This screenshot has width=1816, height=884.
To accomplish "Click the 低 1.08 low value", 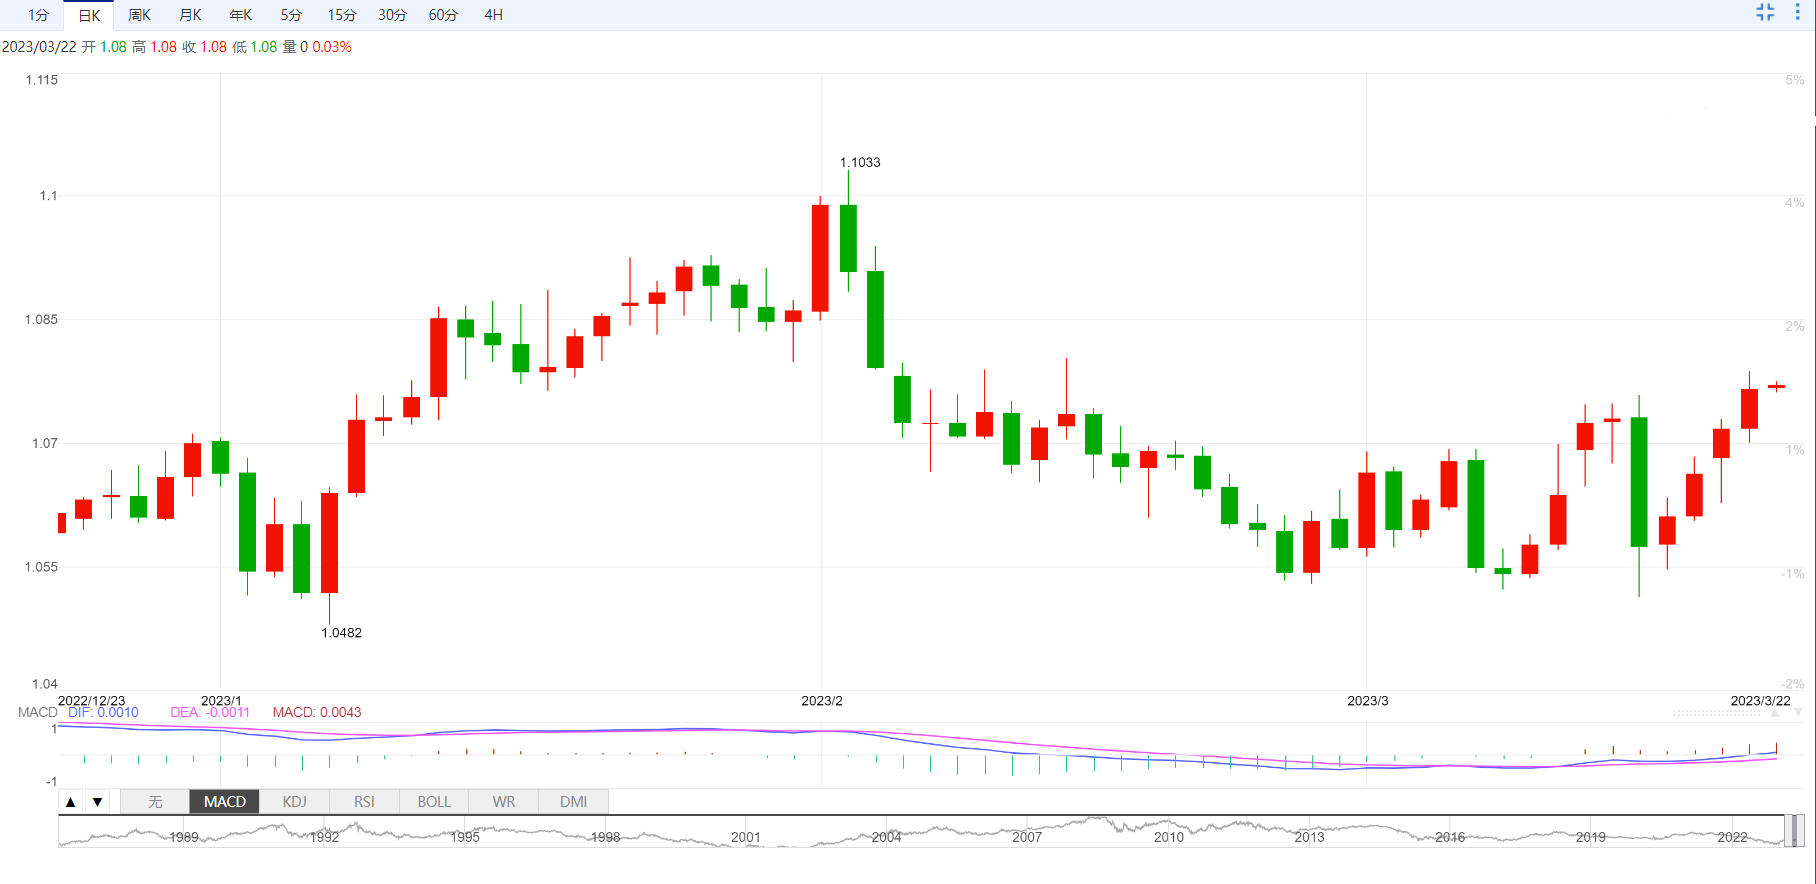I will pos(254,47).
